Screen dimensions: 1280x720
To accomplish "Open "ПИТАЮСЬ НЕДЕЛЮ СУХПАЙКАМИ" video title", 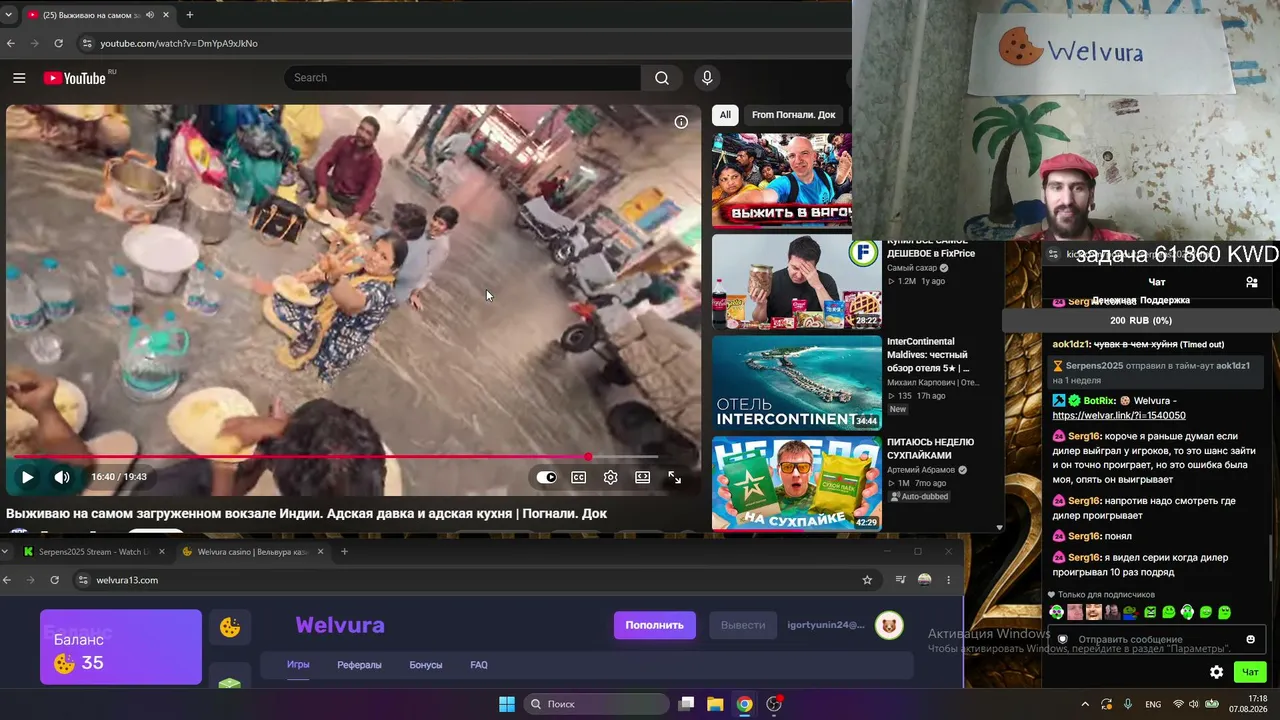I will pyautogui.click(x=930, y=448).
